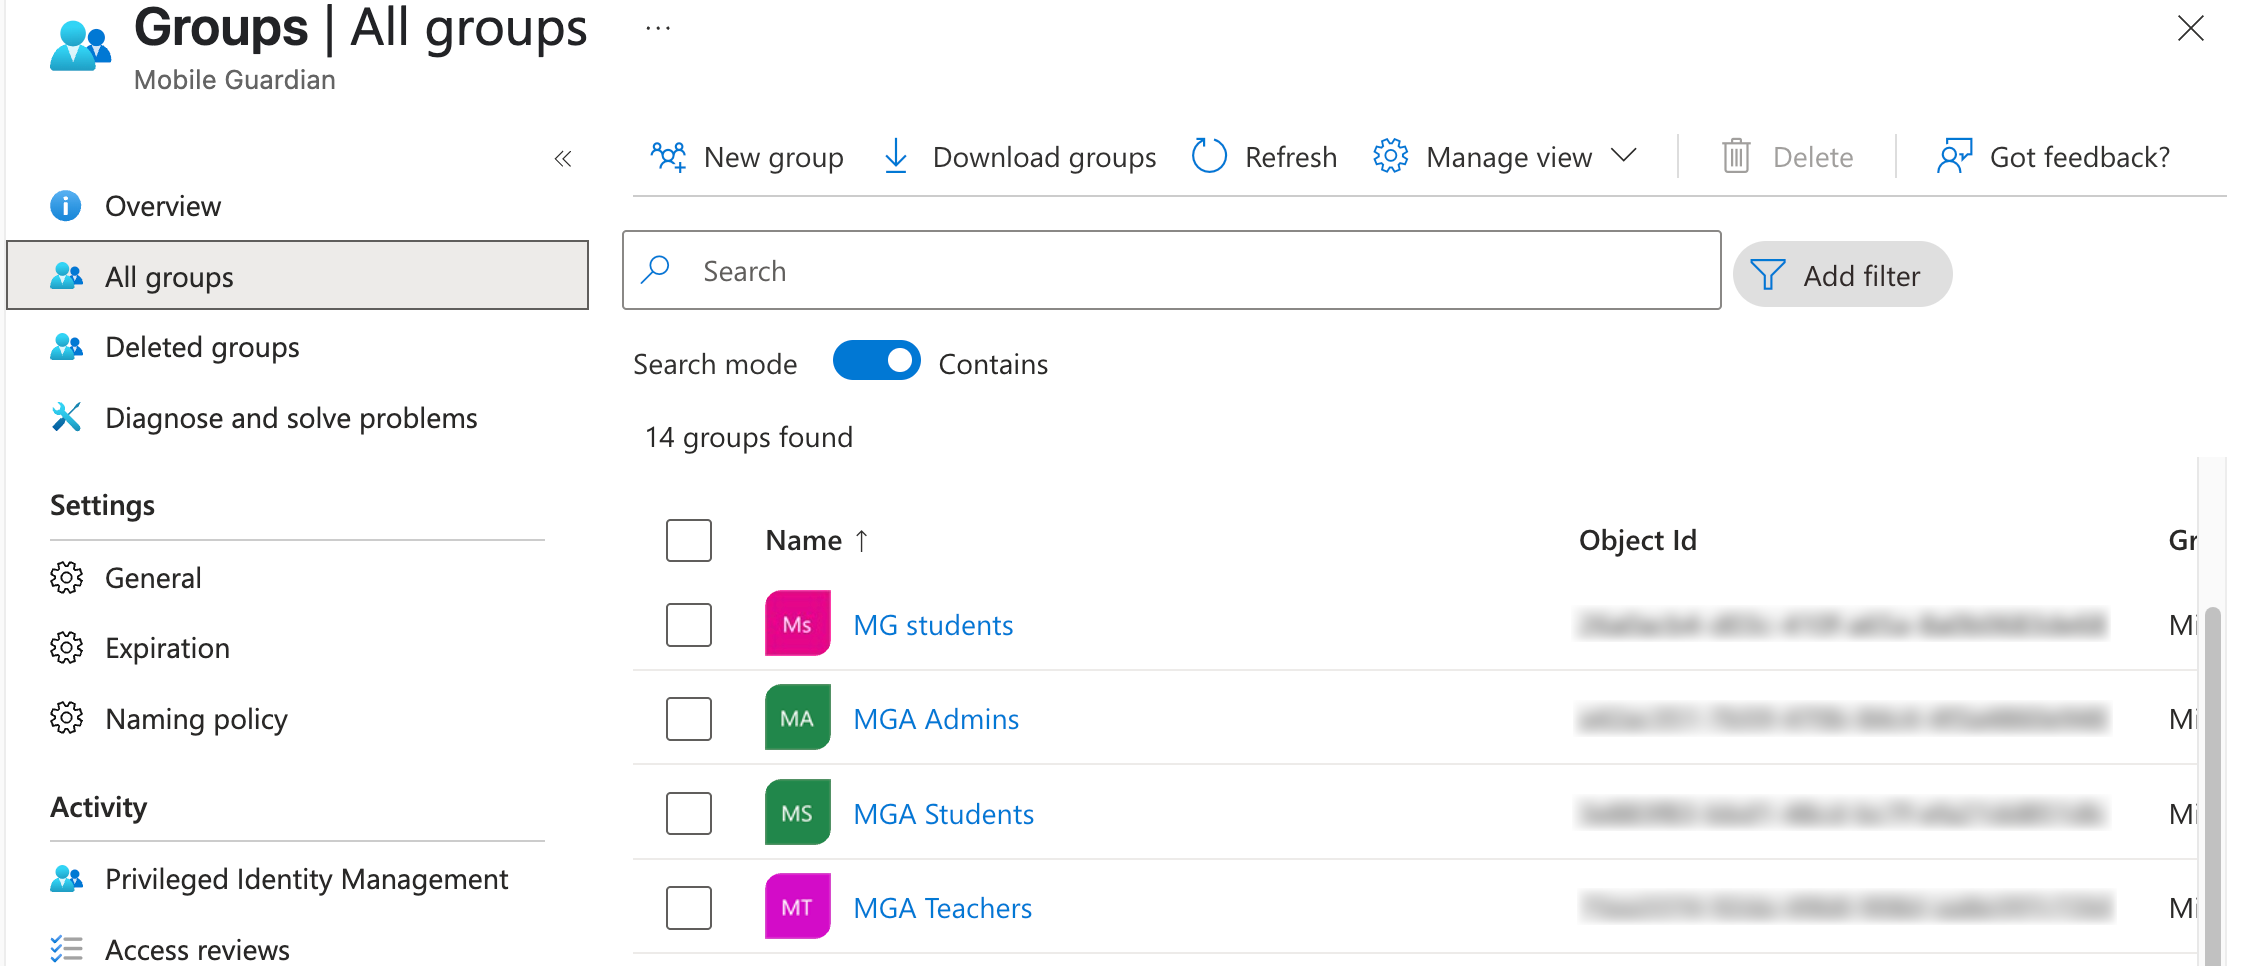Click the Download groups button label
Image resolution: width=2268 pixels, height=966 pixels.
1044,157
